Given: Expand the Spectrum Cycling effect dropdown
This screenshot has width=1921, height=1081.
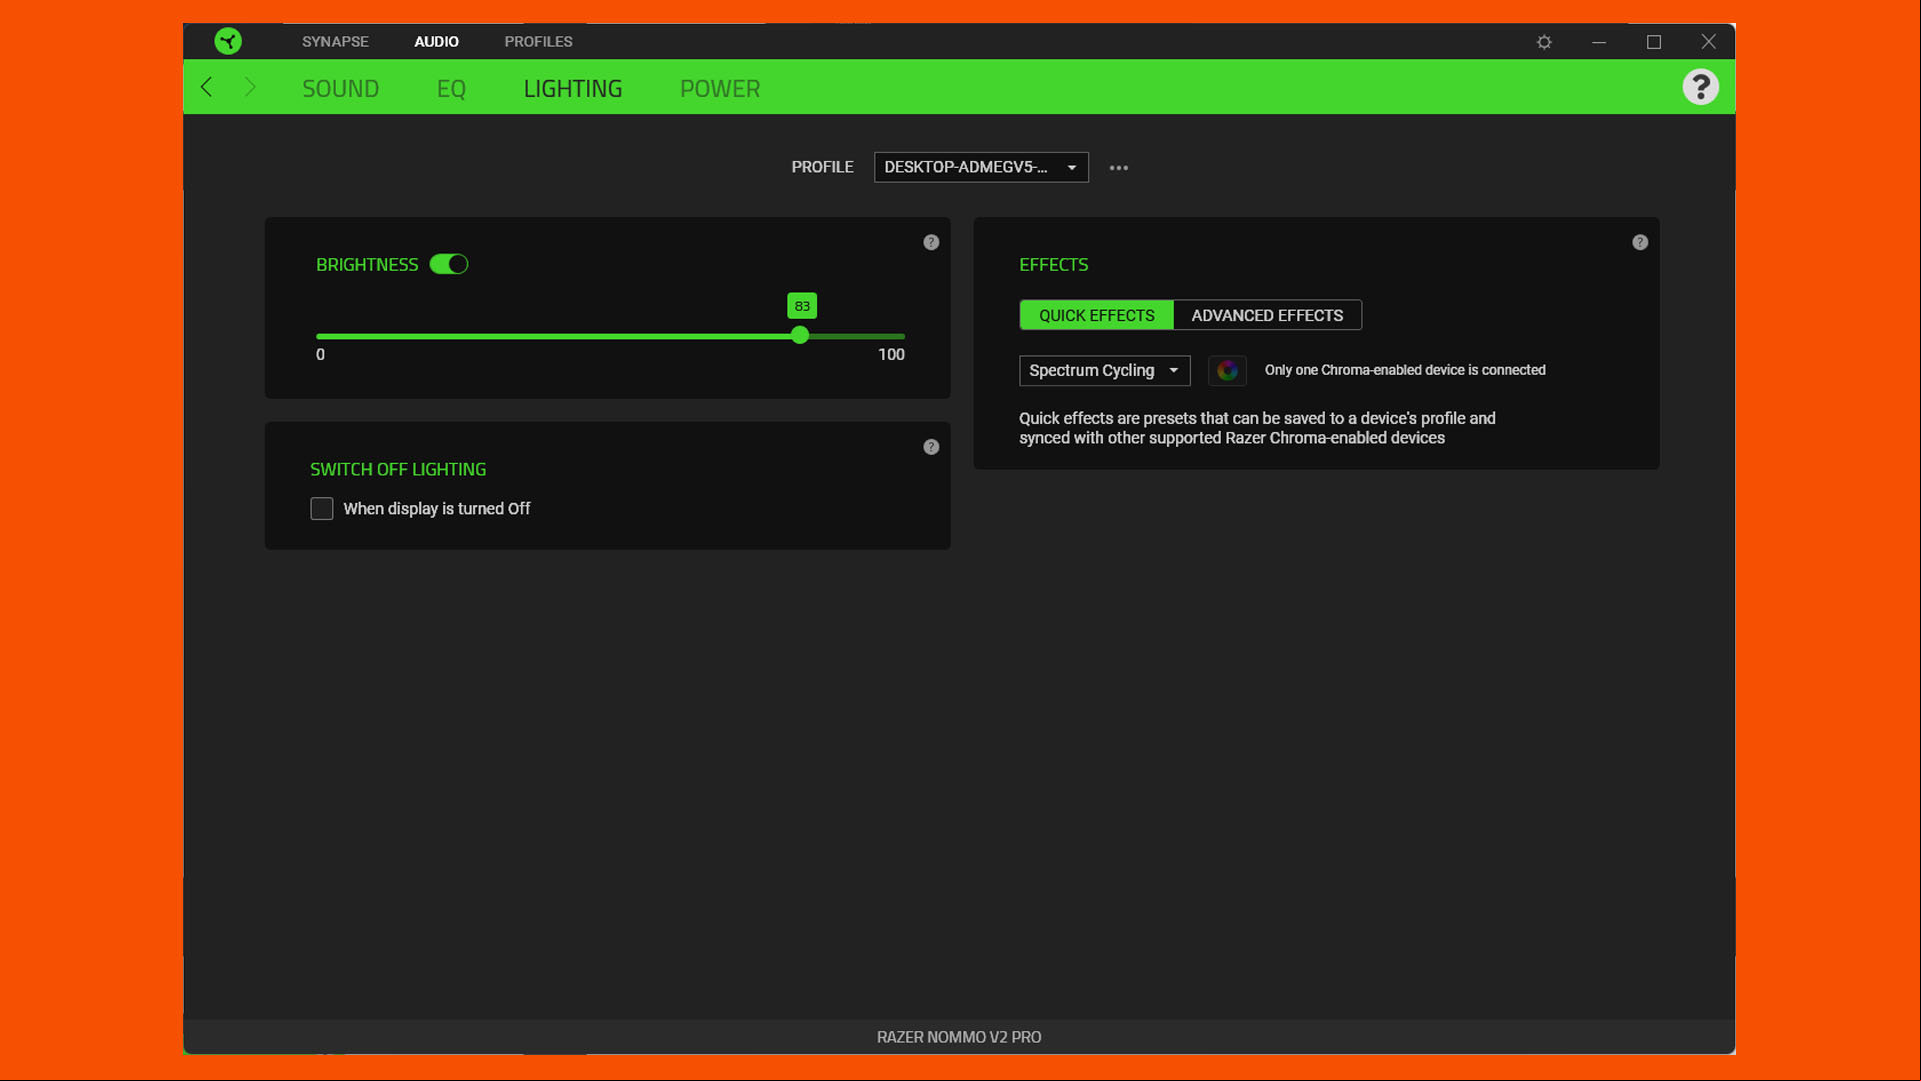Looking at the screenshot, I should tap(1104, 370).
